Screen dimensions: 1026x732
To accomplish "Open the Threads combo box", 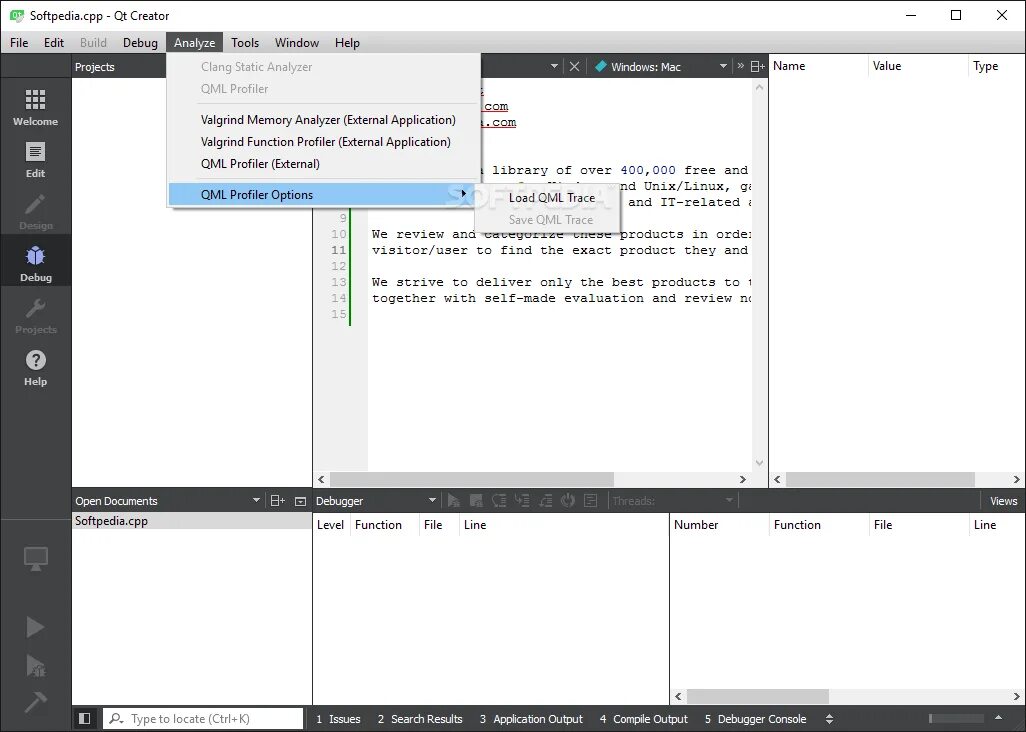I will tap(673, 501).
